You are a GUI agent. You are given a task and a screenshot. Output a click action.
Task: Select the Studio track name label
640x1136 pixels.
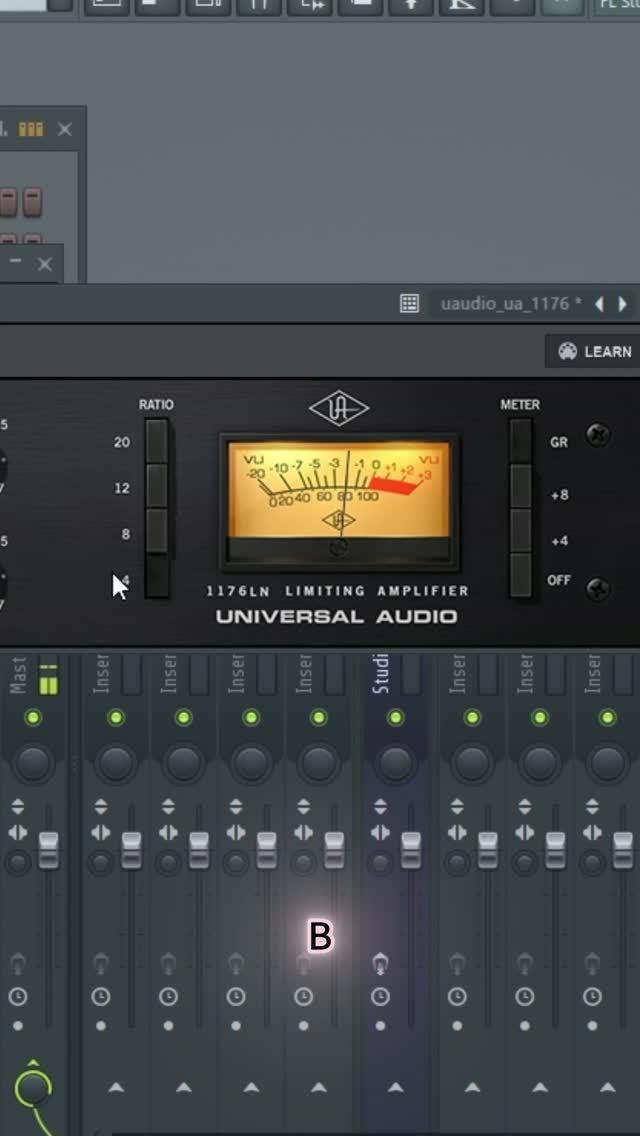[381, 674]
